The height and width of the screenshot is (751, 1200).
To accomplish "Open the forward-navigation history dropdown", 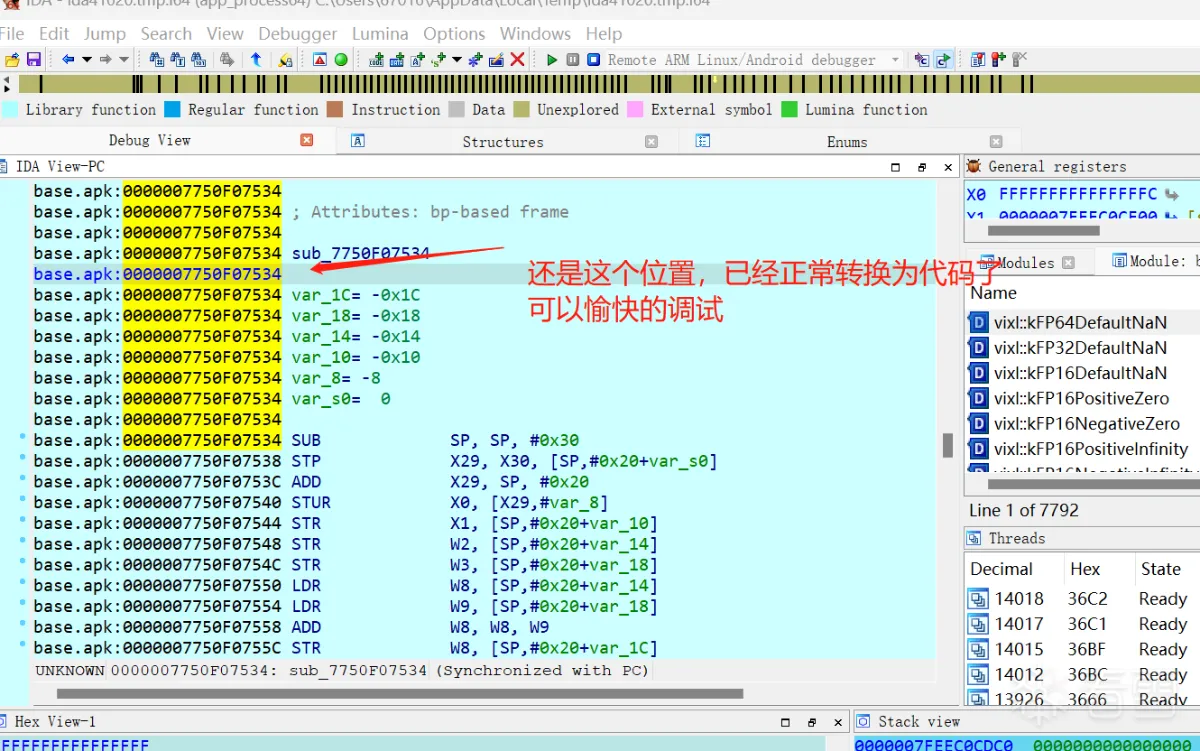I will [x=124, y=60].
